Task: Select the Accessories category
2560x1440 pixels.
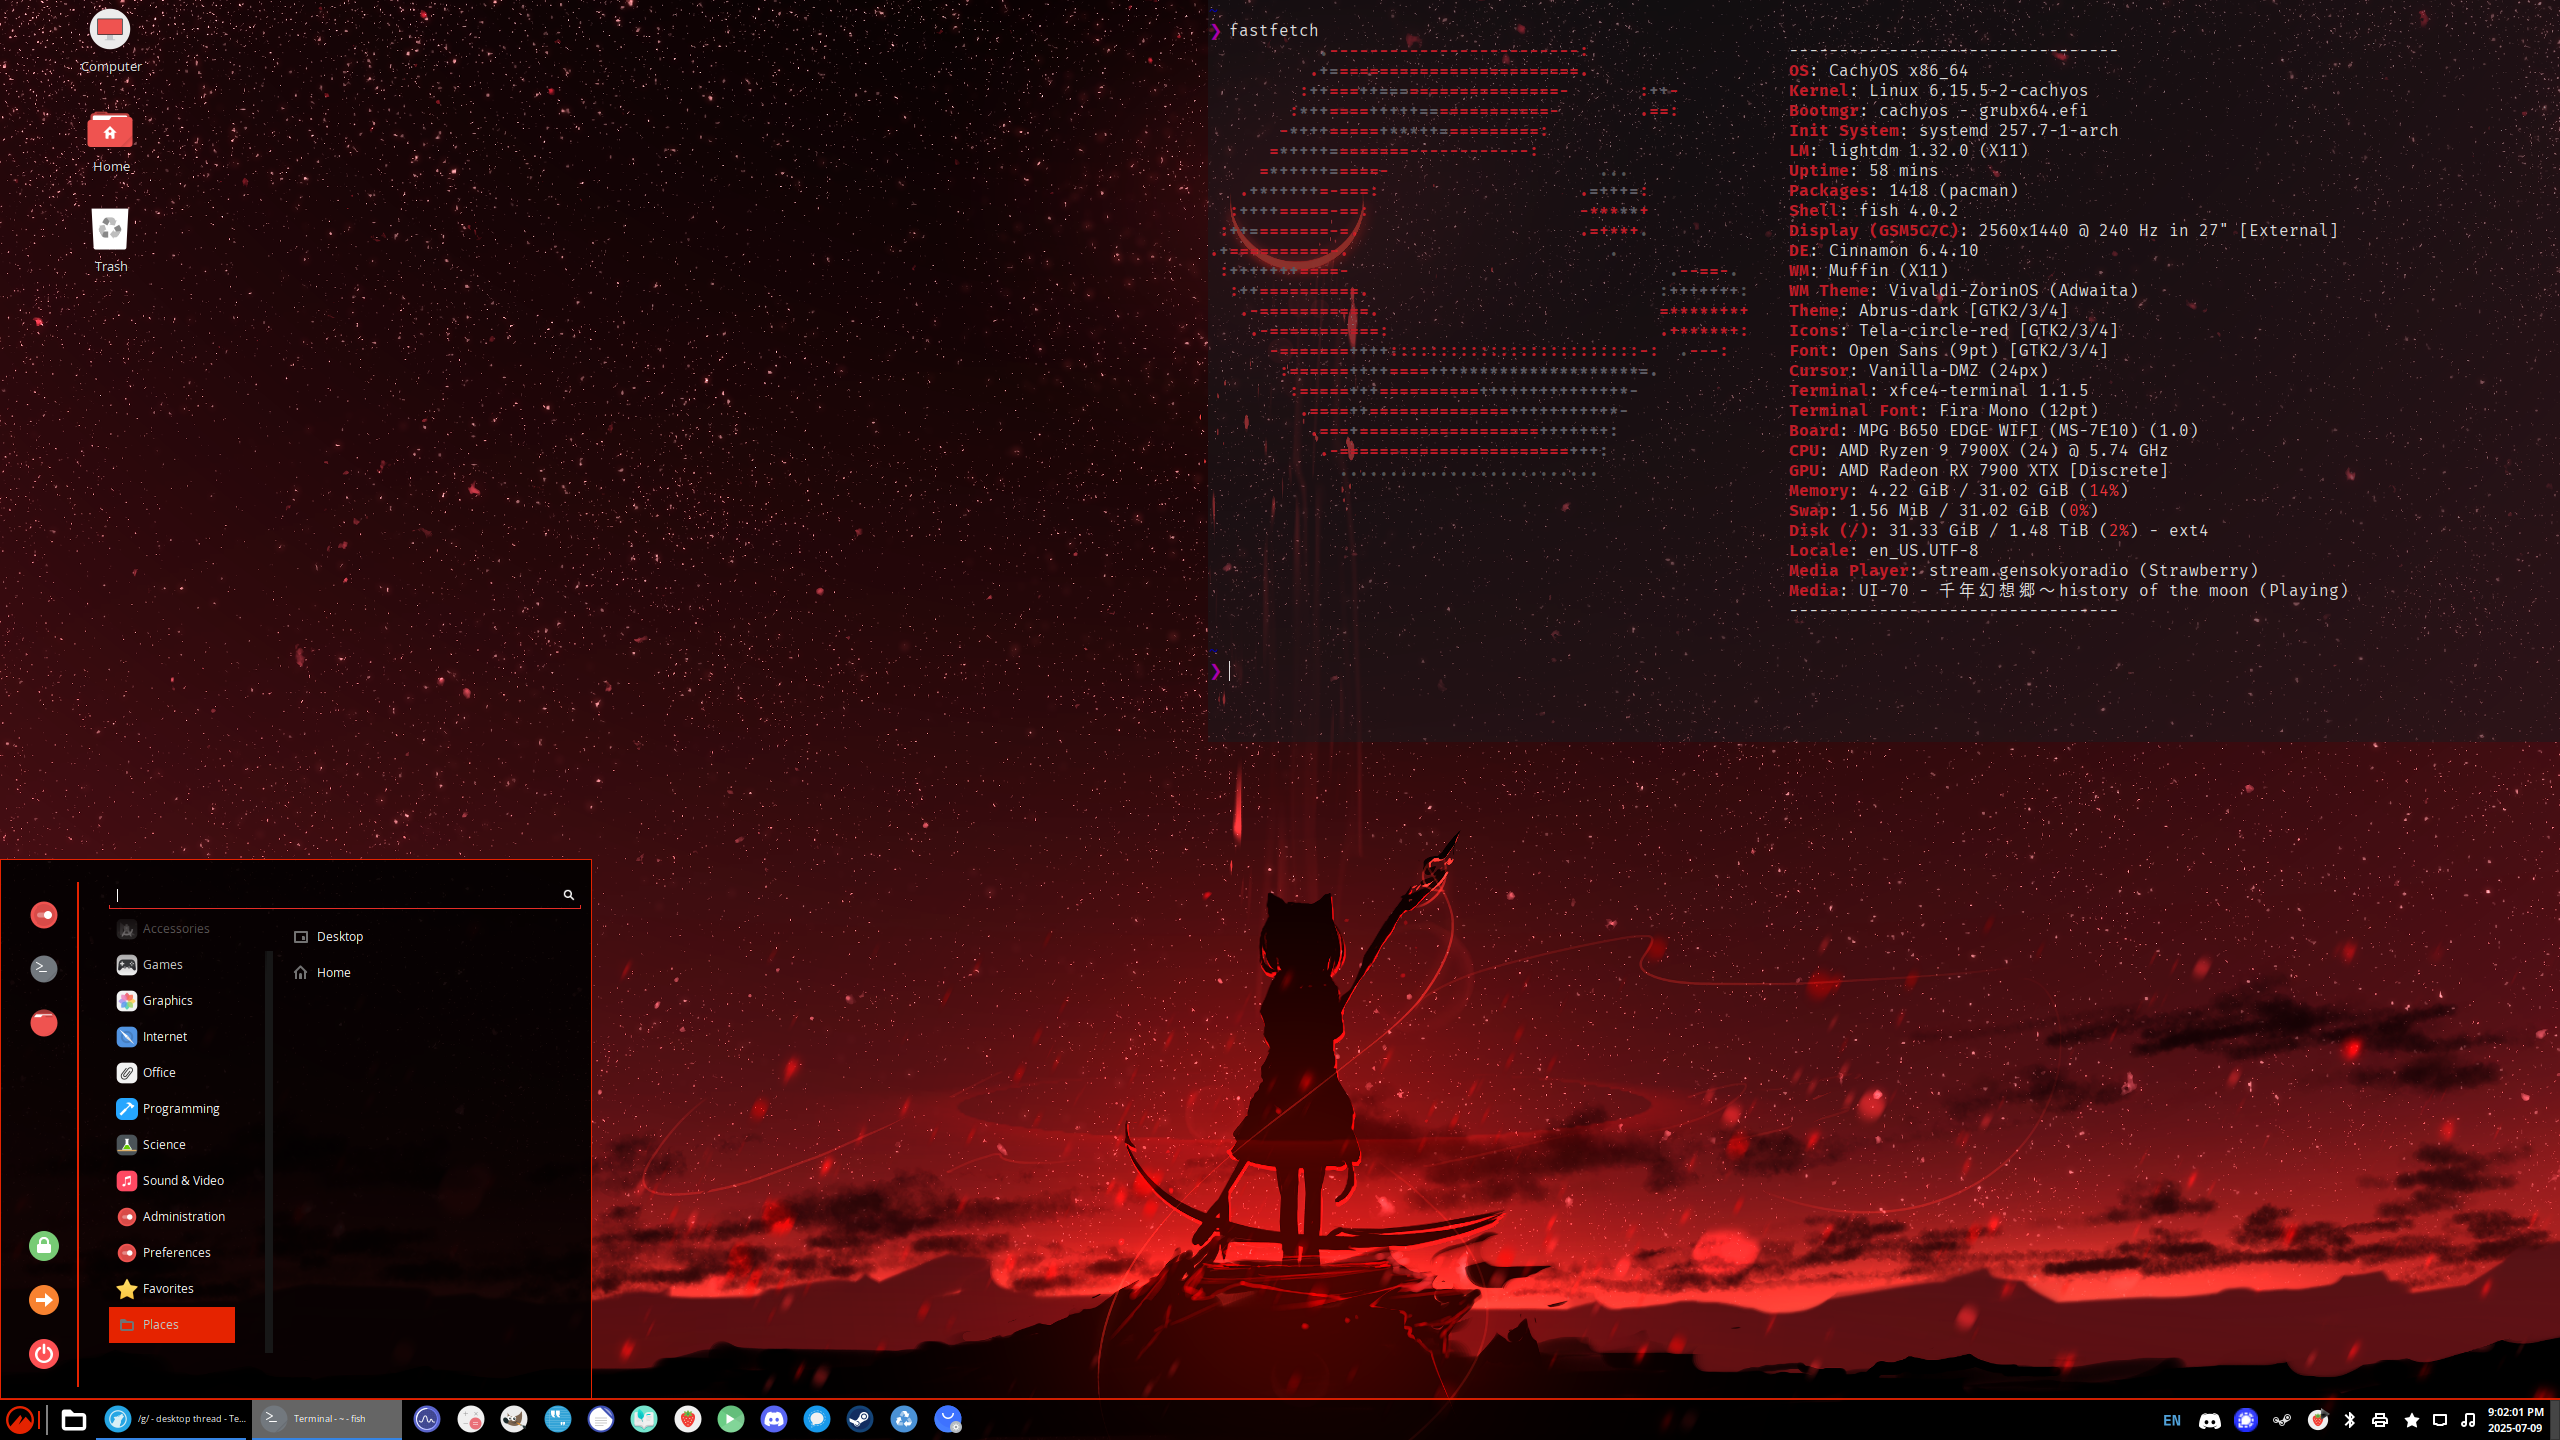Action: [x=172, y=929]
